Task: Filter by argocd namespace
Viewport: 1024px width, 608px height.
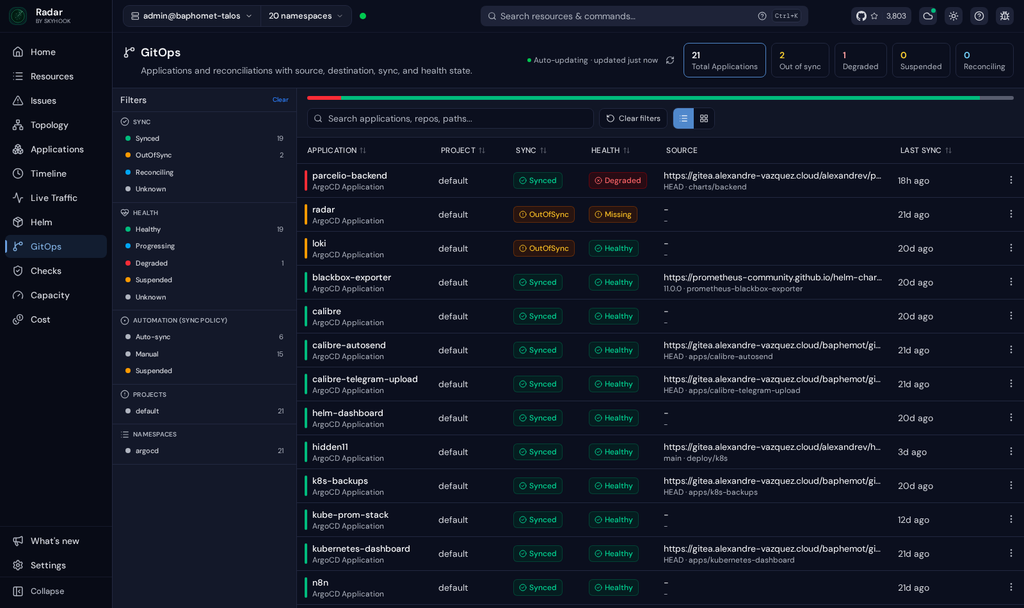Action: point(204,451)
